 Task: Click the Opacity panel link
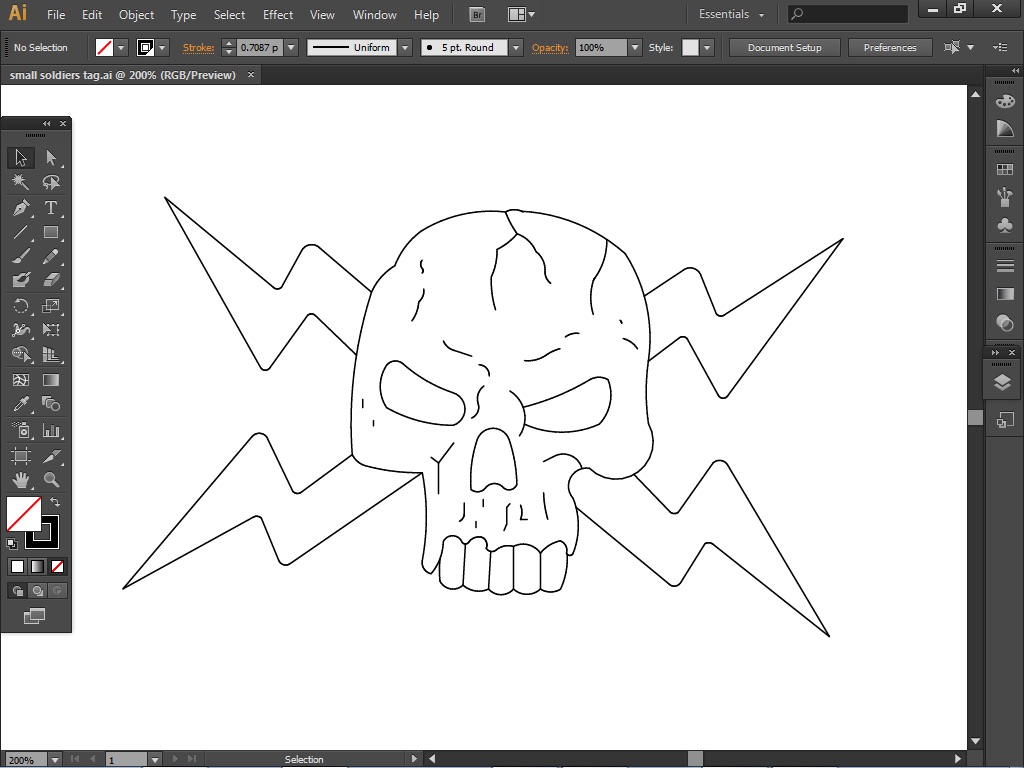(x=550, y=48)
